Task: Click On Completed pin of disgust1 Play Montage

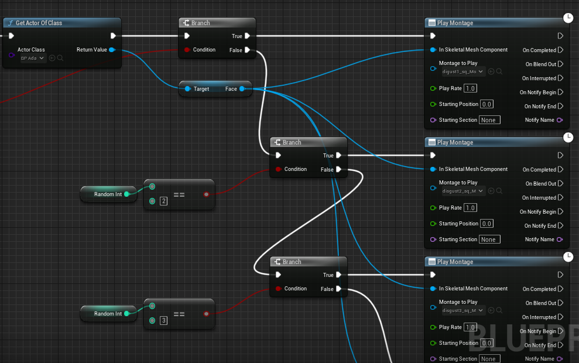Action: point(561,50)
